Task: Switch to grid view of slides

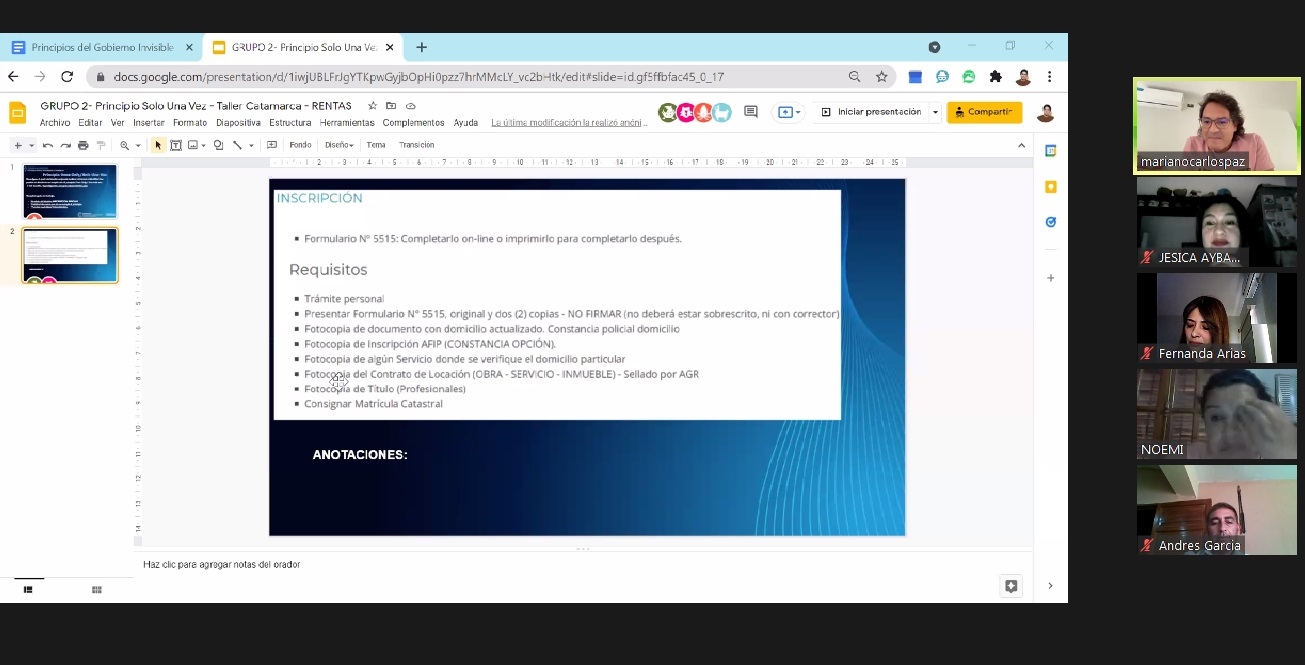Action: click(x=97, y=590)
